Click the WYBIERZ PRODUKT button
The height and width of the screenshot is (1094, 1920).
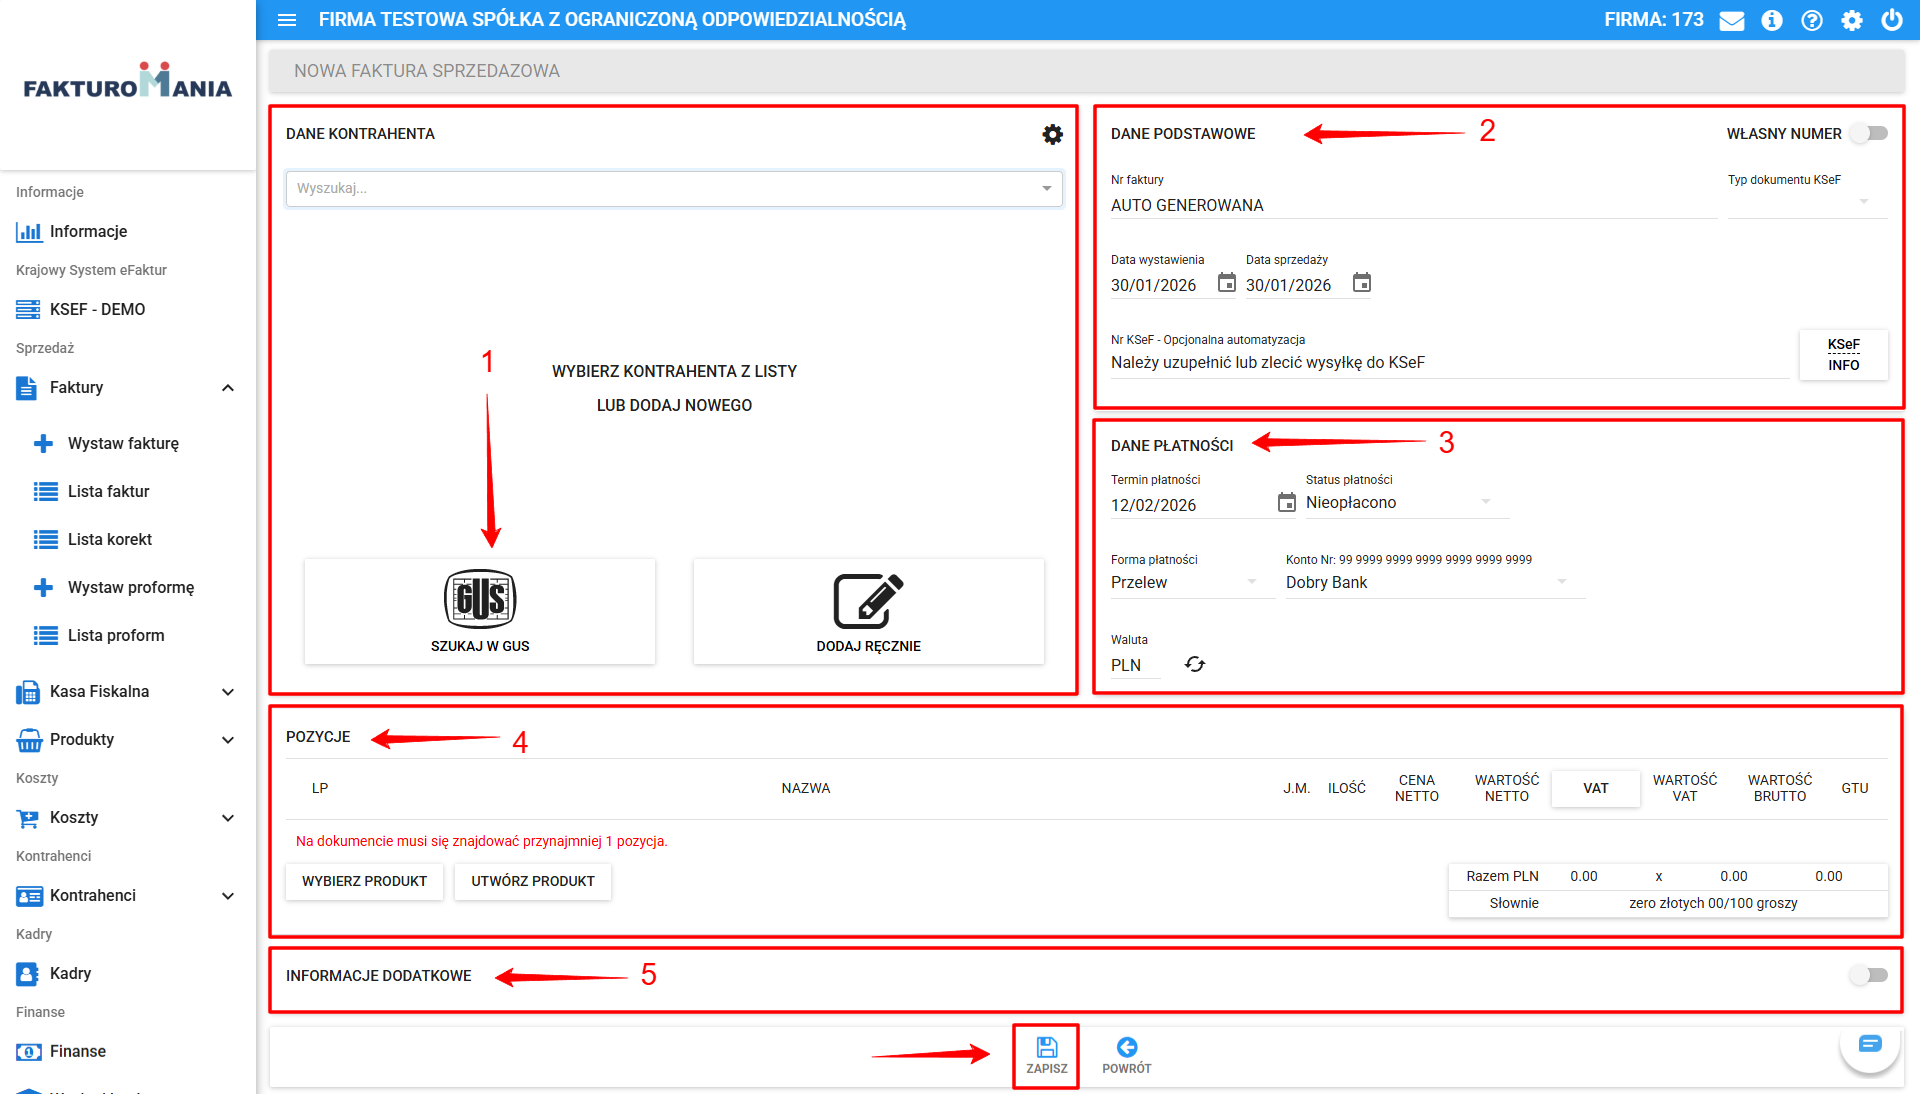pyautogui.click(x=364, y=881)
